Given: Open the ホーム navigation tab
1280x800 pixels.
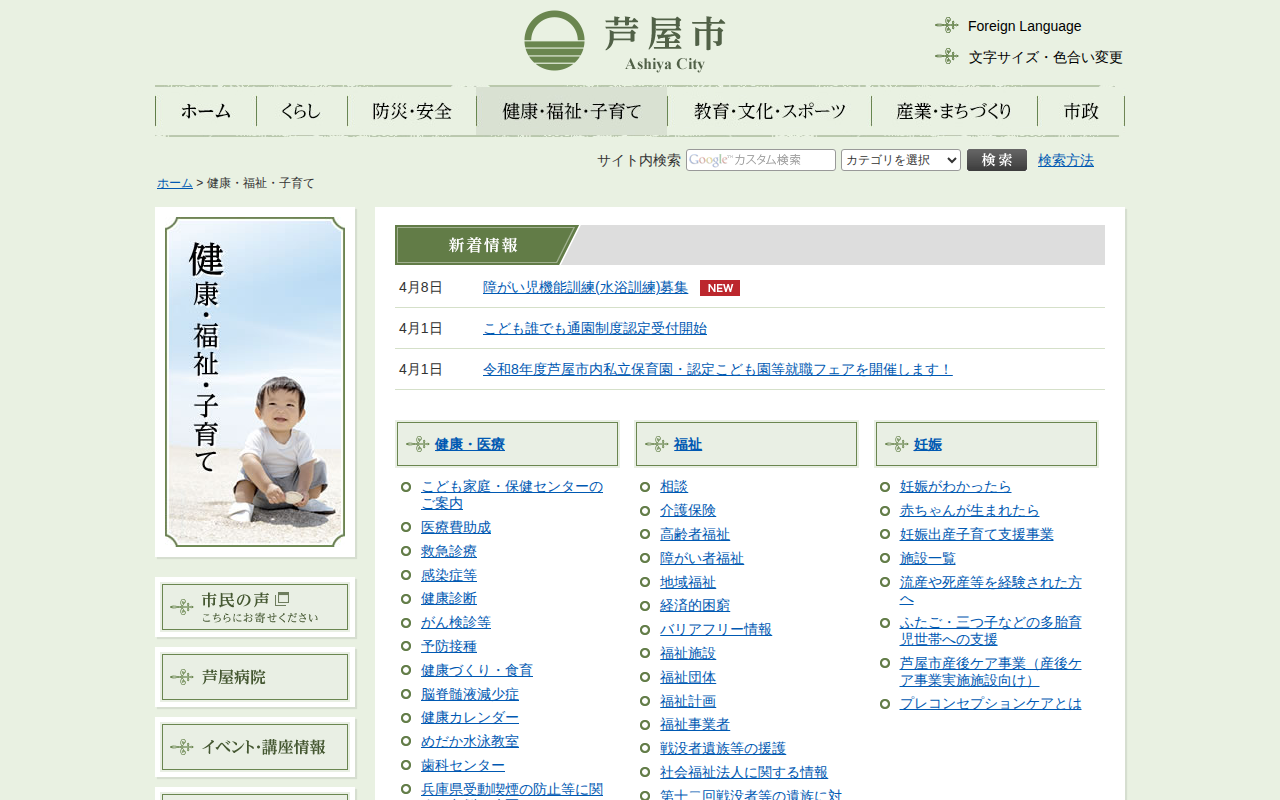Looking at the screenshot, I should pyautogui.click(x=206, y=111).
